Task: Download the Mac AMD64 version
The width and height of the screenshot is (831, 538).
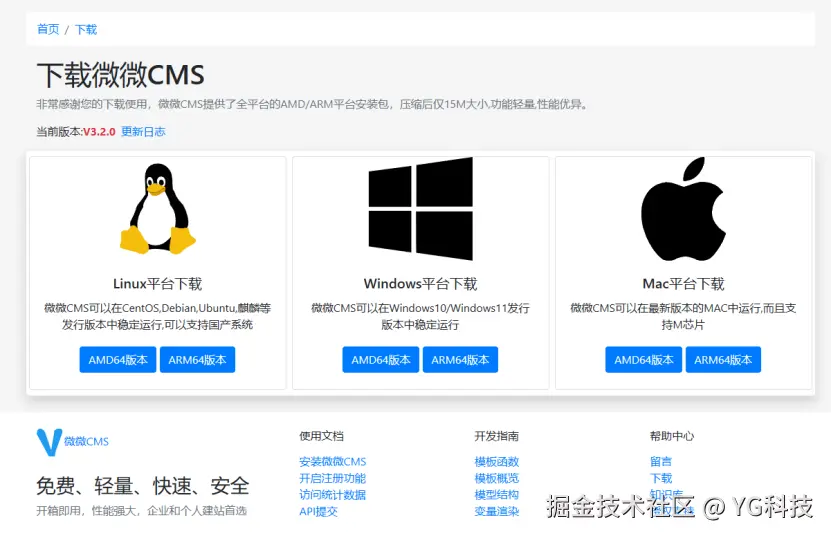Action: pos(643,360)
